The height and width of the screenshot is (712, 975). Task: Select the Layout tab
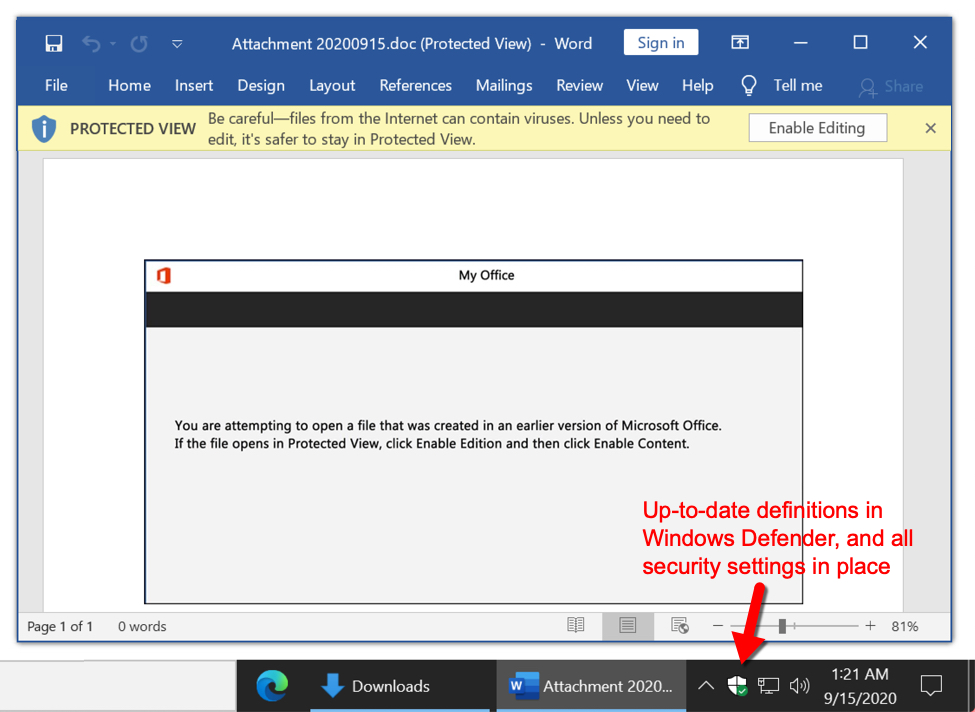pos(332,85)
